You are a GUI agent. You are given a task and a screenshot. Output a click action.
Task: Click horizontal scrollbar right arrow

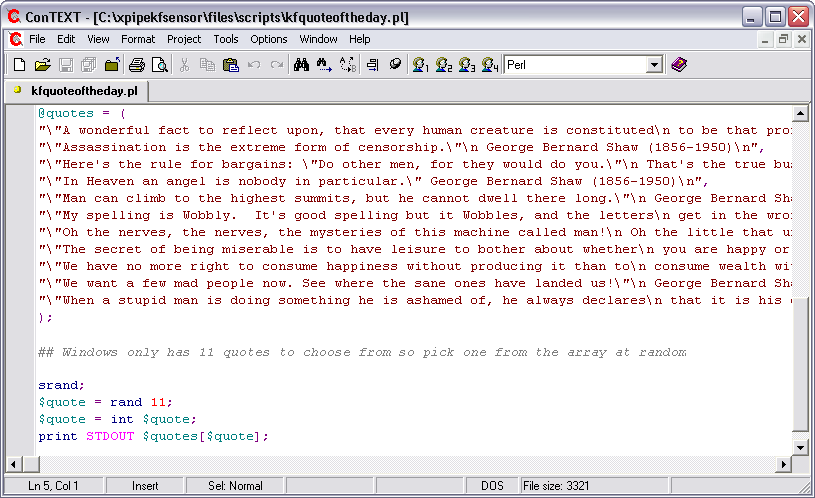(783, 464)
